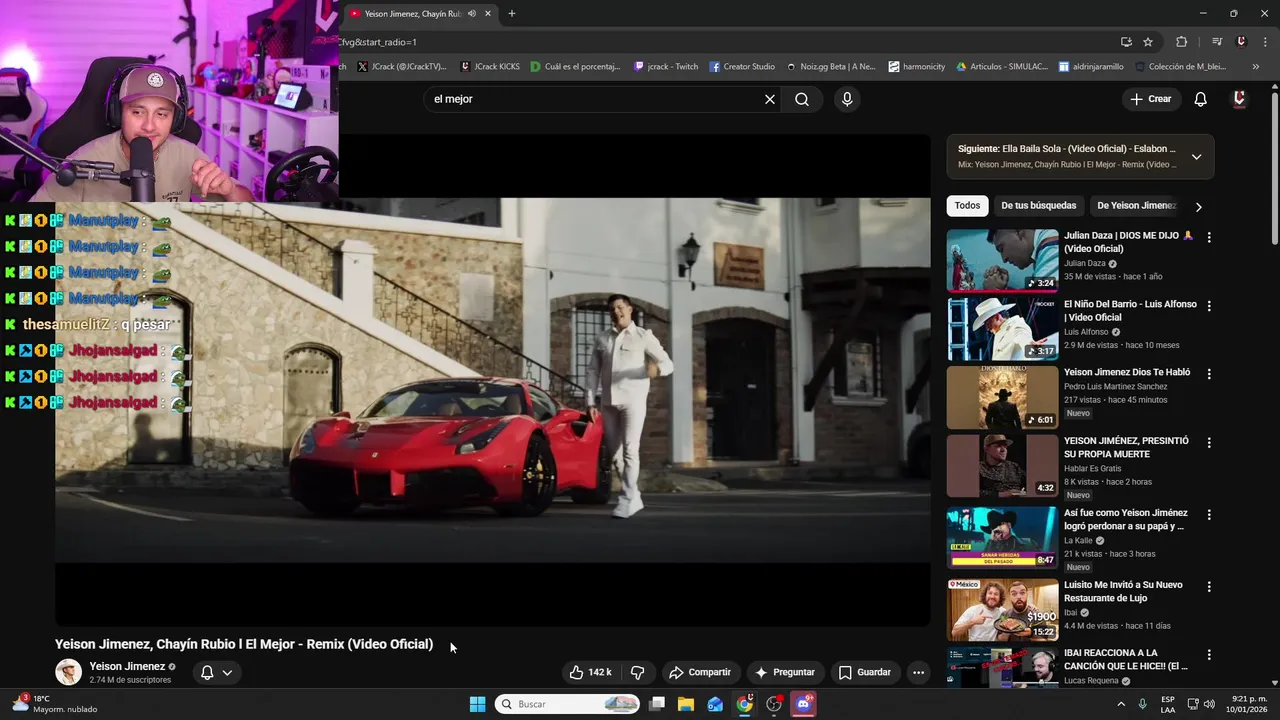This screenshot has height=720, width=1280.
Task: Start voice search with microphone icon
Action: point(847,99)
